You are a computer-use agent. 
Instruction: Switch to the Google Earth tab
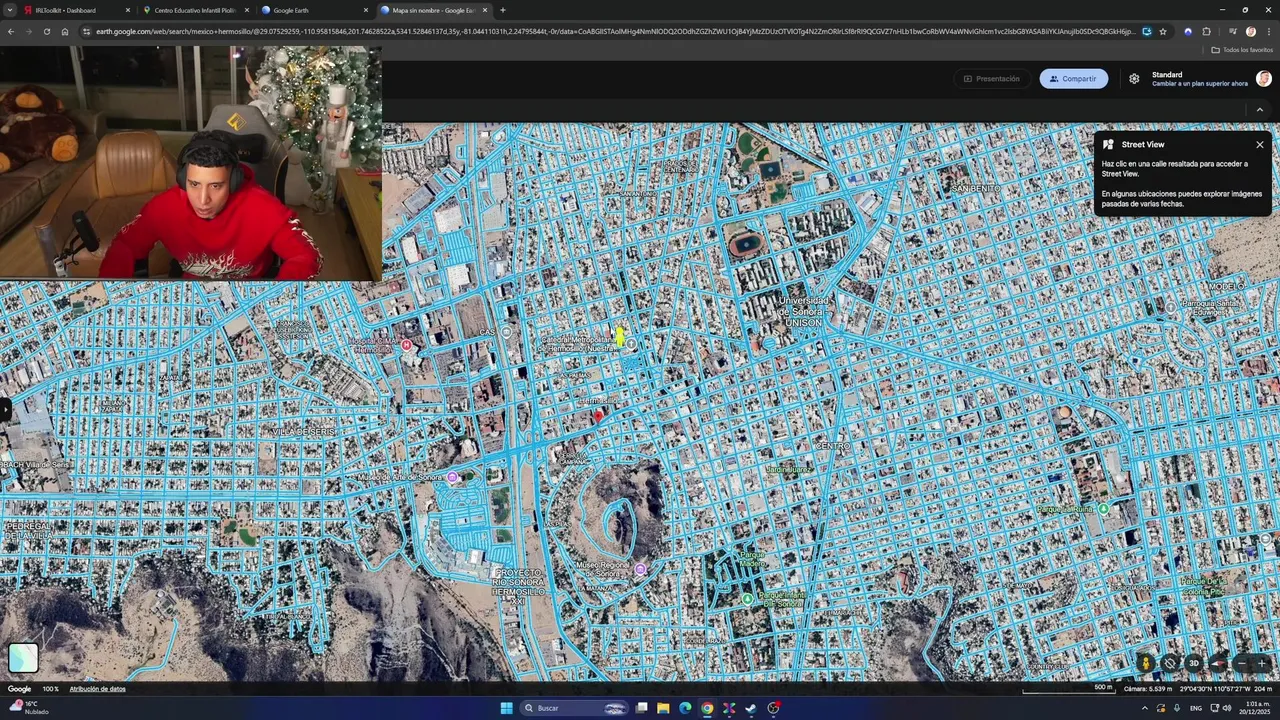(314, 10)
